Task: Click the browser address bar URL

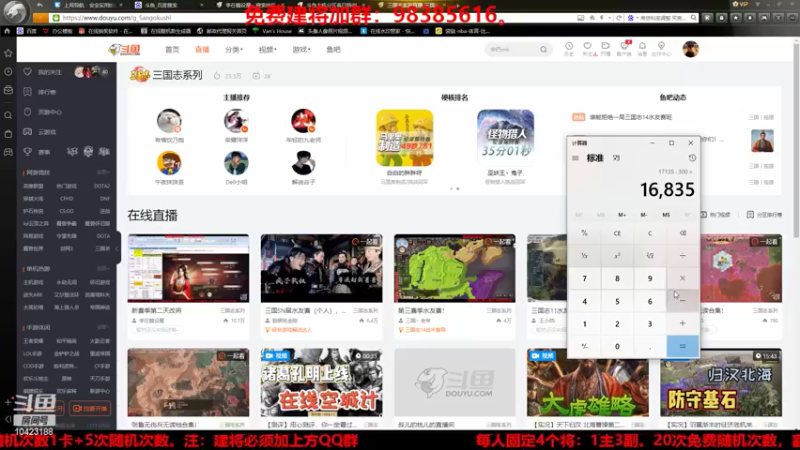Action: (117, 18)
